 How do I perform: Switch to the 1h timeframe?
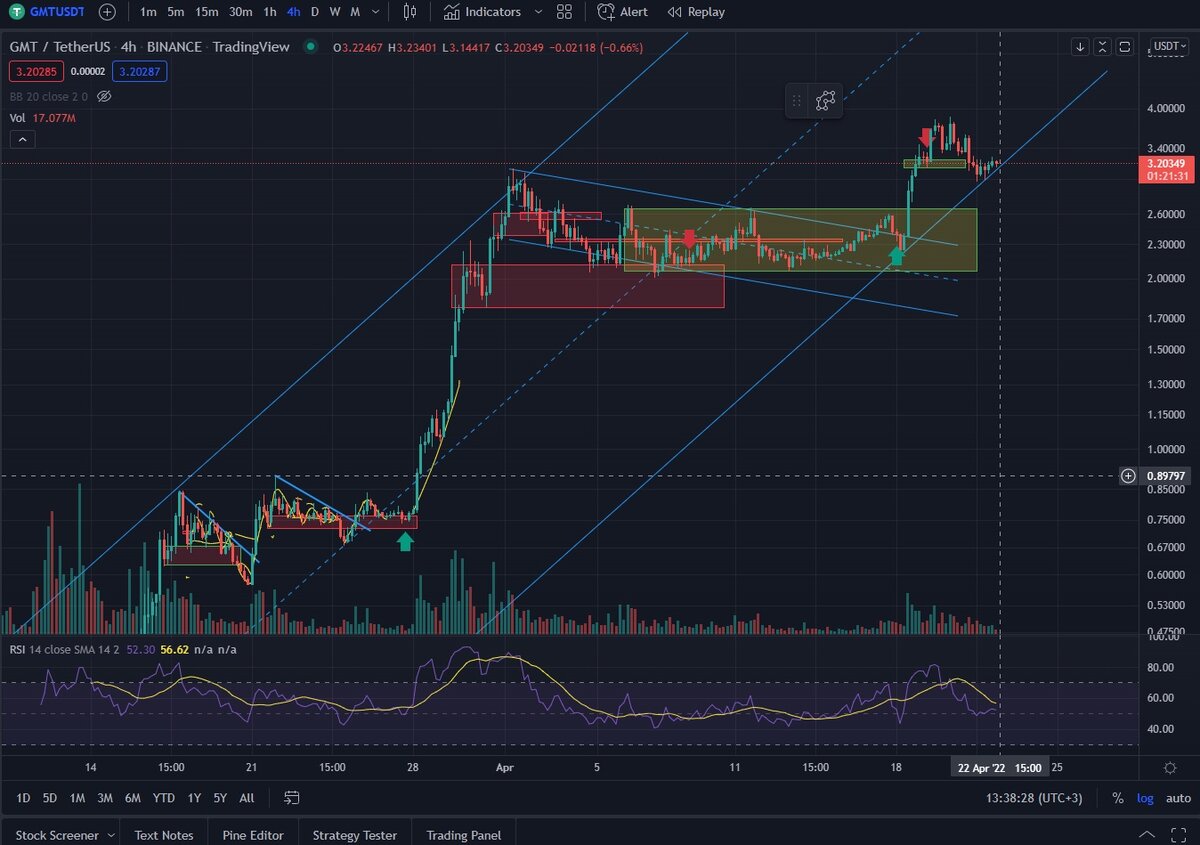coord(270,12)
